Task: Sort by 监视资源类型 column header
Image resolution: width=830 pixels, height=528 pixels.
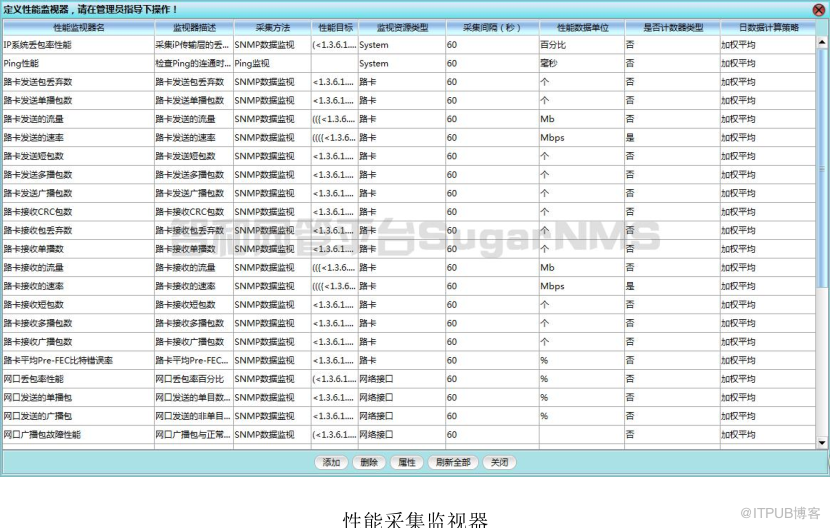Action: pyautogui.click(x=402, y=28)
